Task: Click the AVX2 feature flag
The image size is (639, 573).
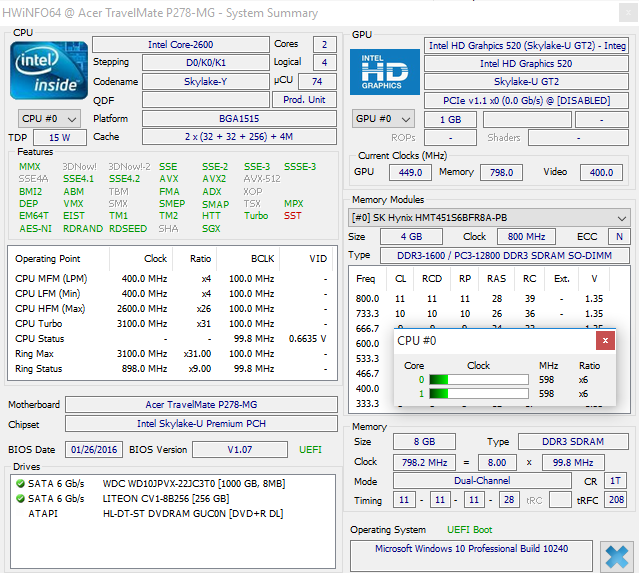Action: pyautogui.click(x=214, y=179)
